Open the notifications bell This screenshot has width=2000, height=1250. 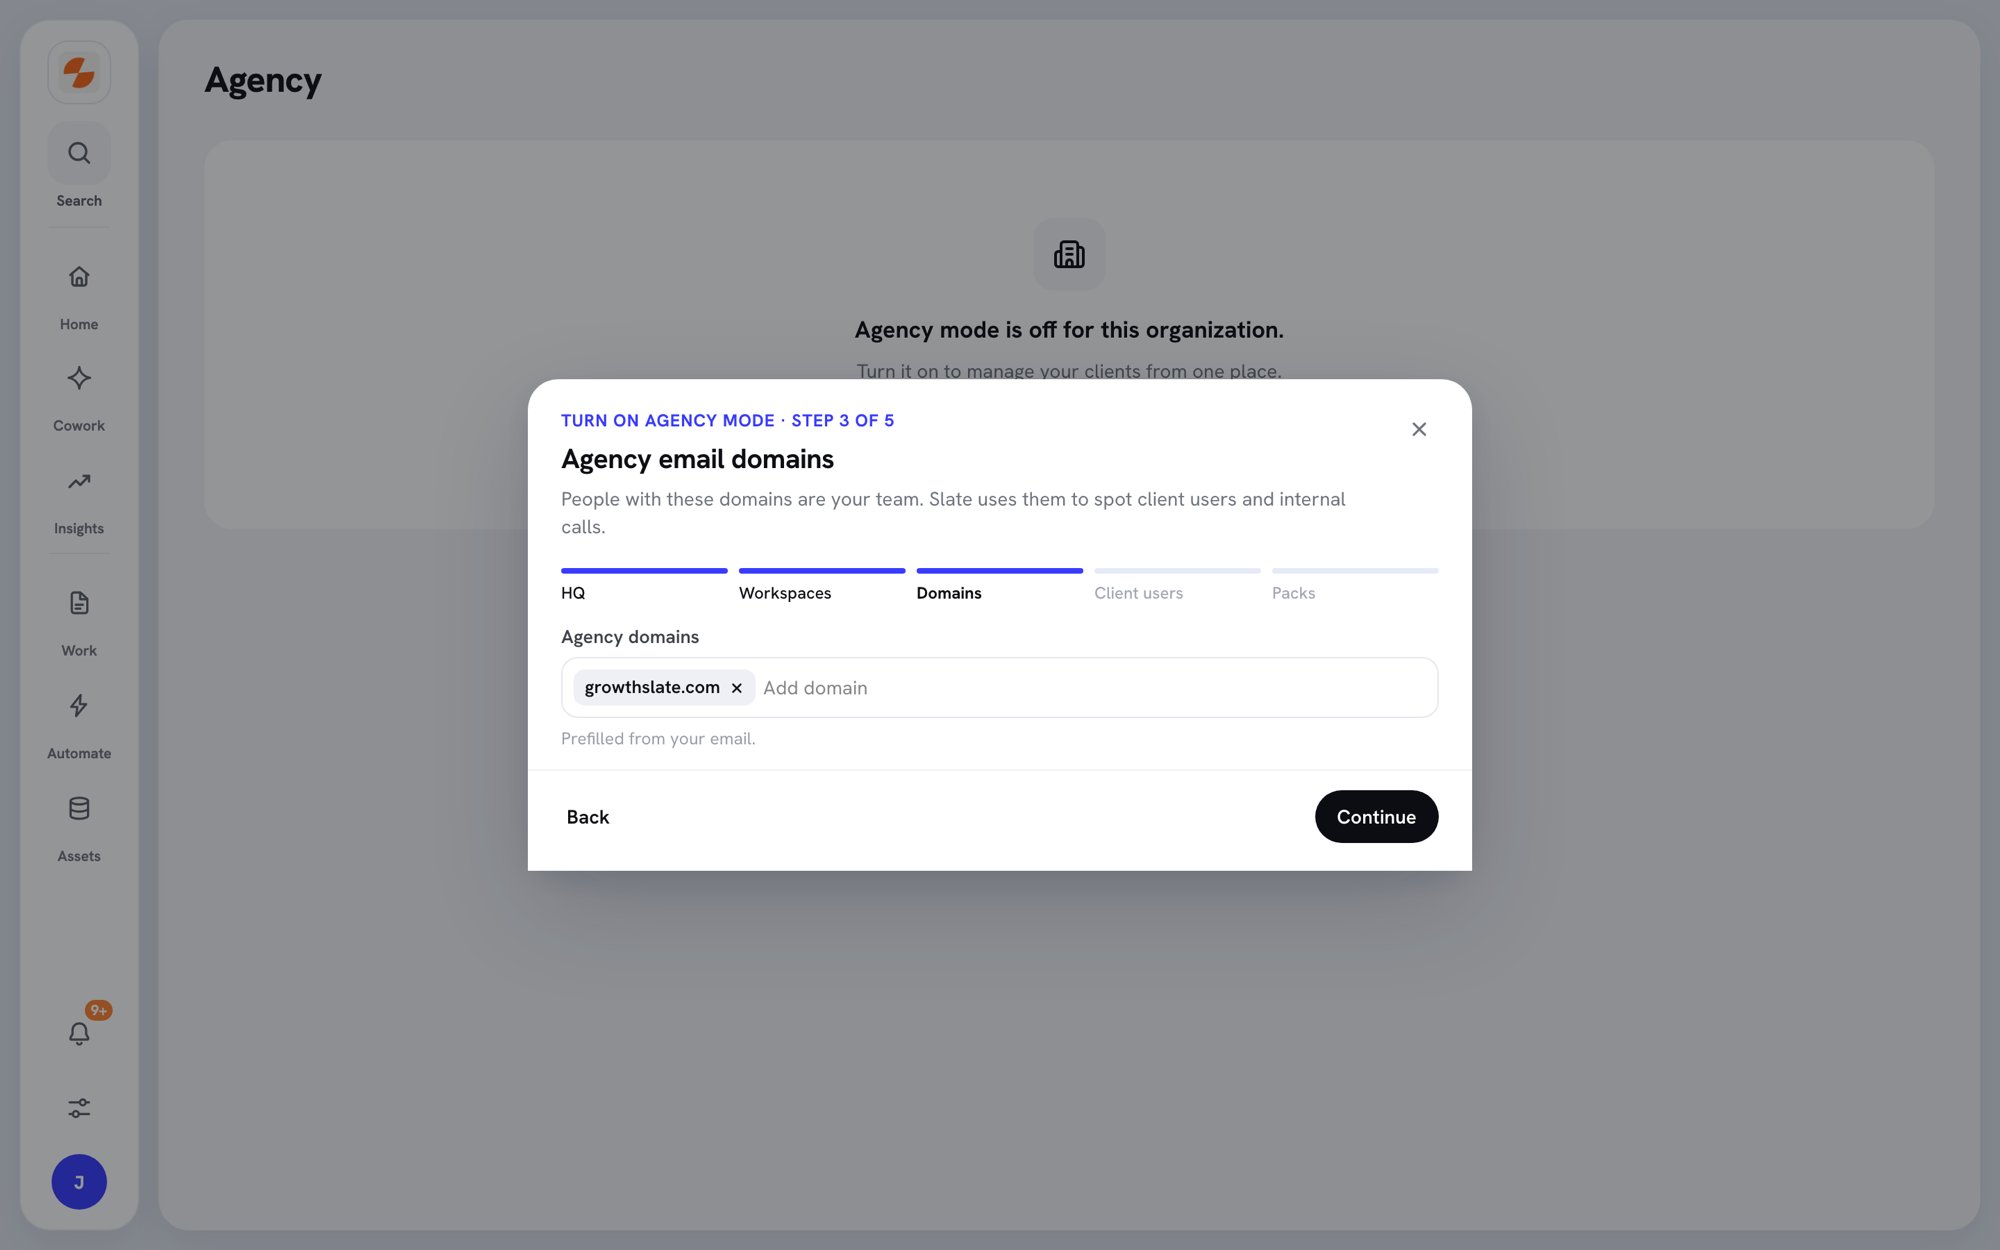pyautogui.click(x=79, y=1033)
